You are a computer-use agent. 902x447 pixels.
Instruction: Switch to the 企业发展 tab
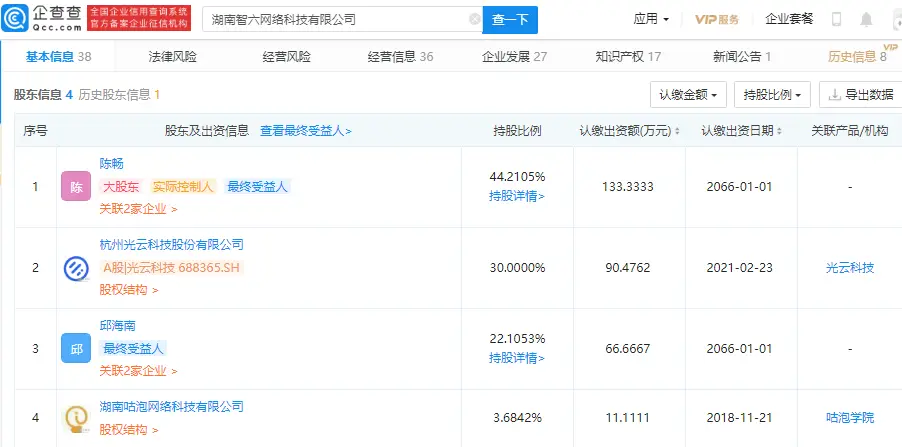pyautogui.click(x=514, y=56)
